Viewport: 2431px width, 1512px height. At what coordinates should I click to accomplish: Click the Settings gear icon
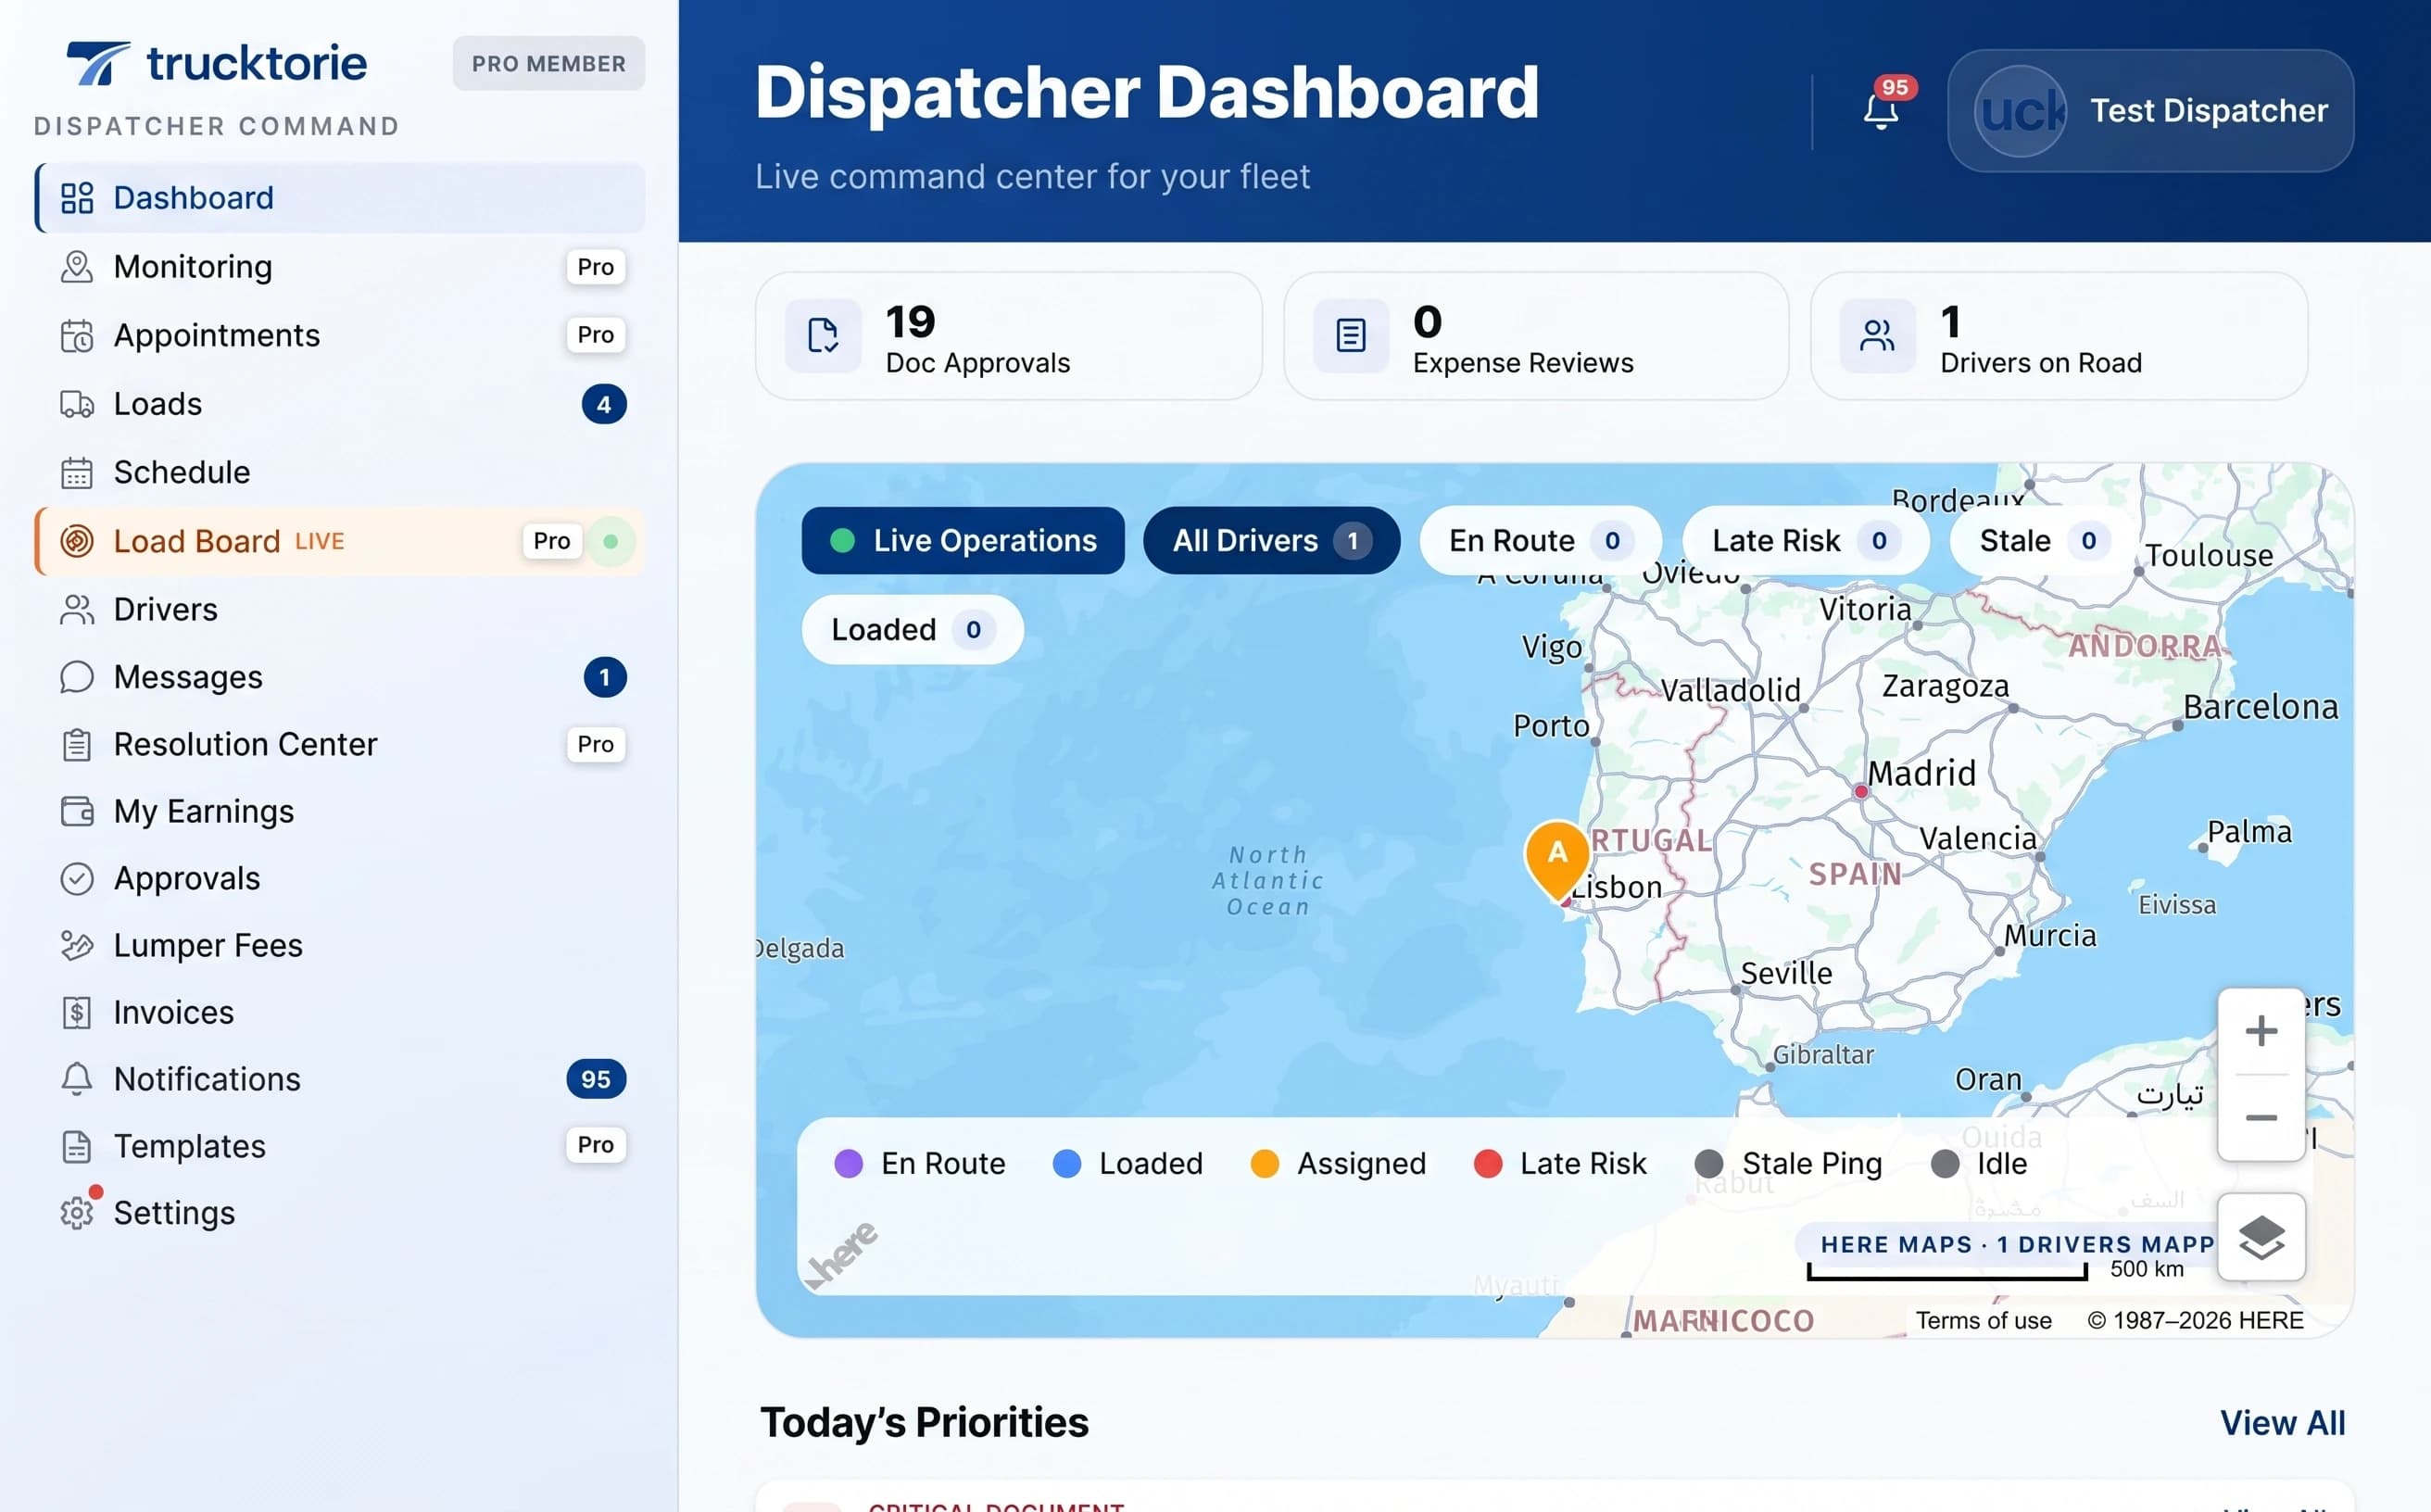coord(77,1213)
